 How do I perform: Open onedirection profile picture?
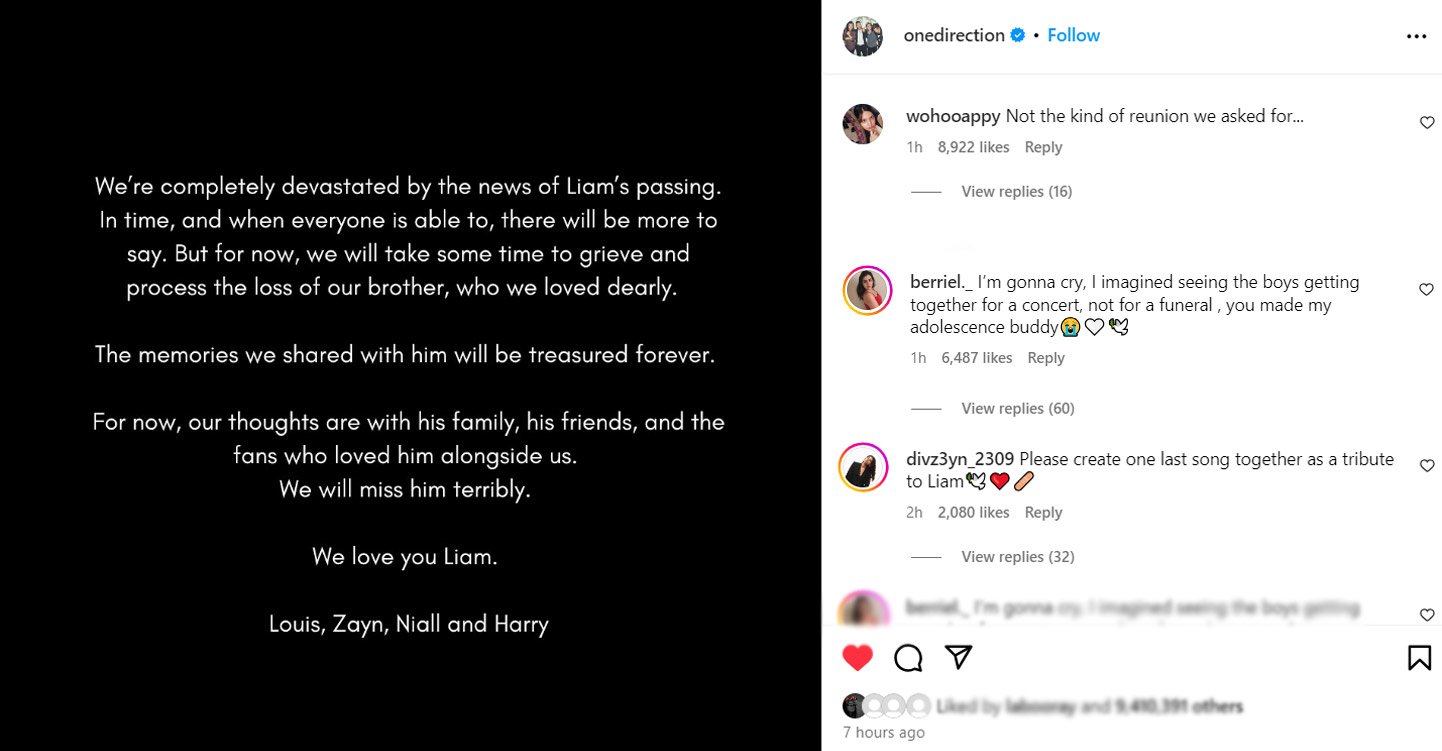(x=862, y=36)
